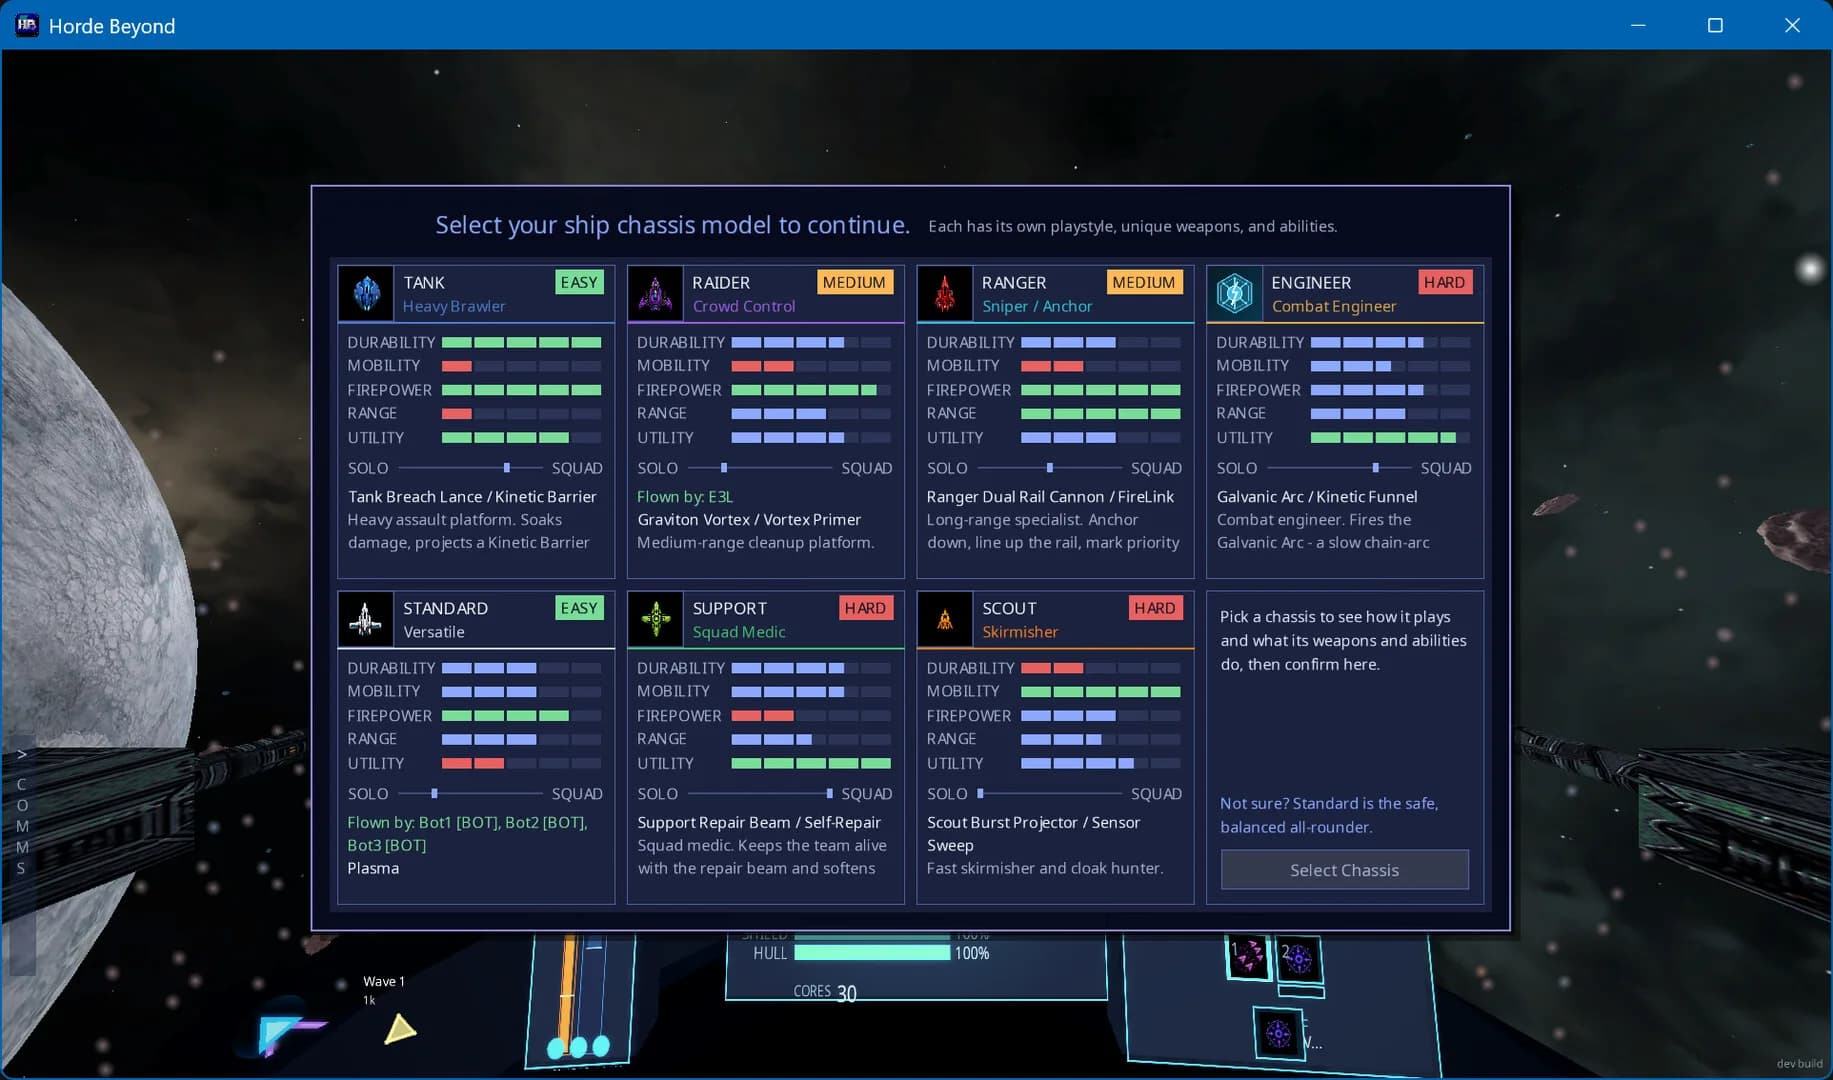The width and height of the screenshot is (1833, 1080).
Task: Click 'Ranger Dual Rail Cannon / FireLink' text
Action: 1050,497
